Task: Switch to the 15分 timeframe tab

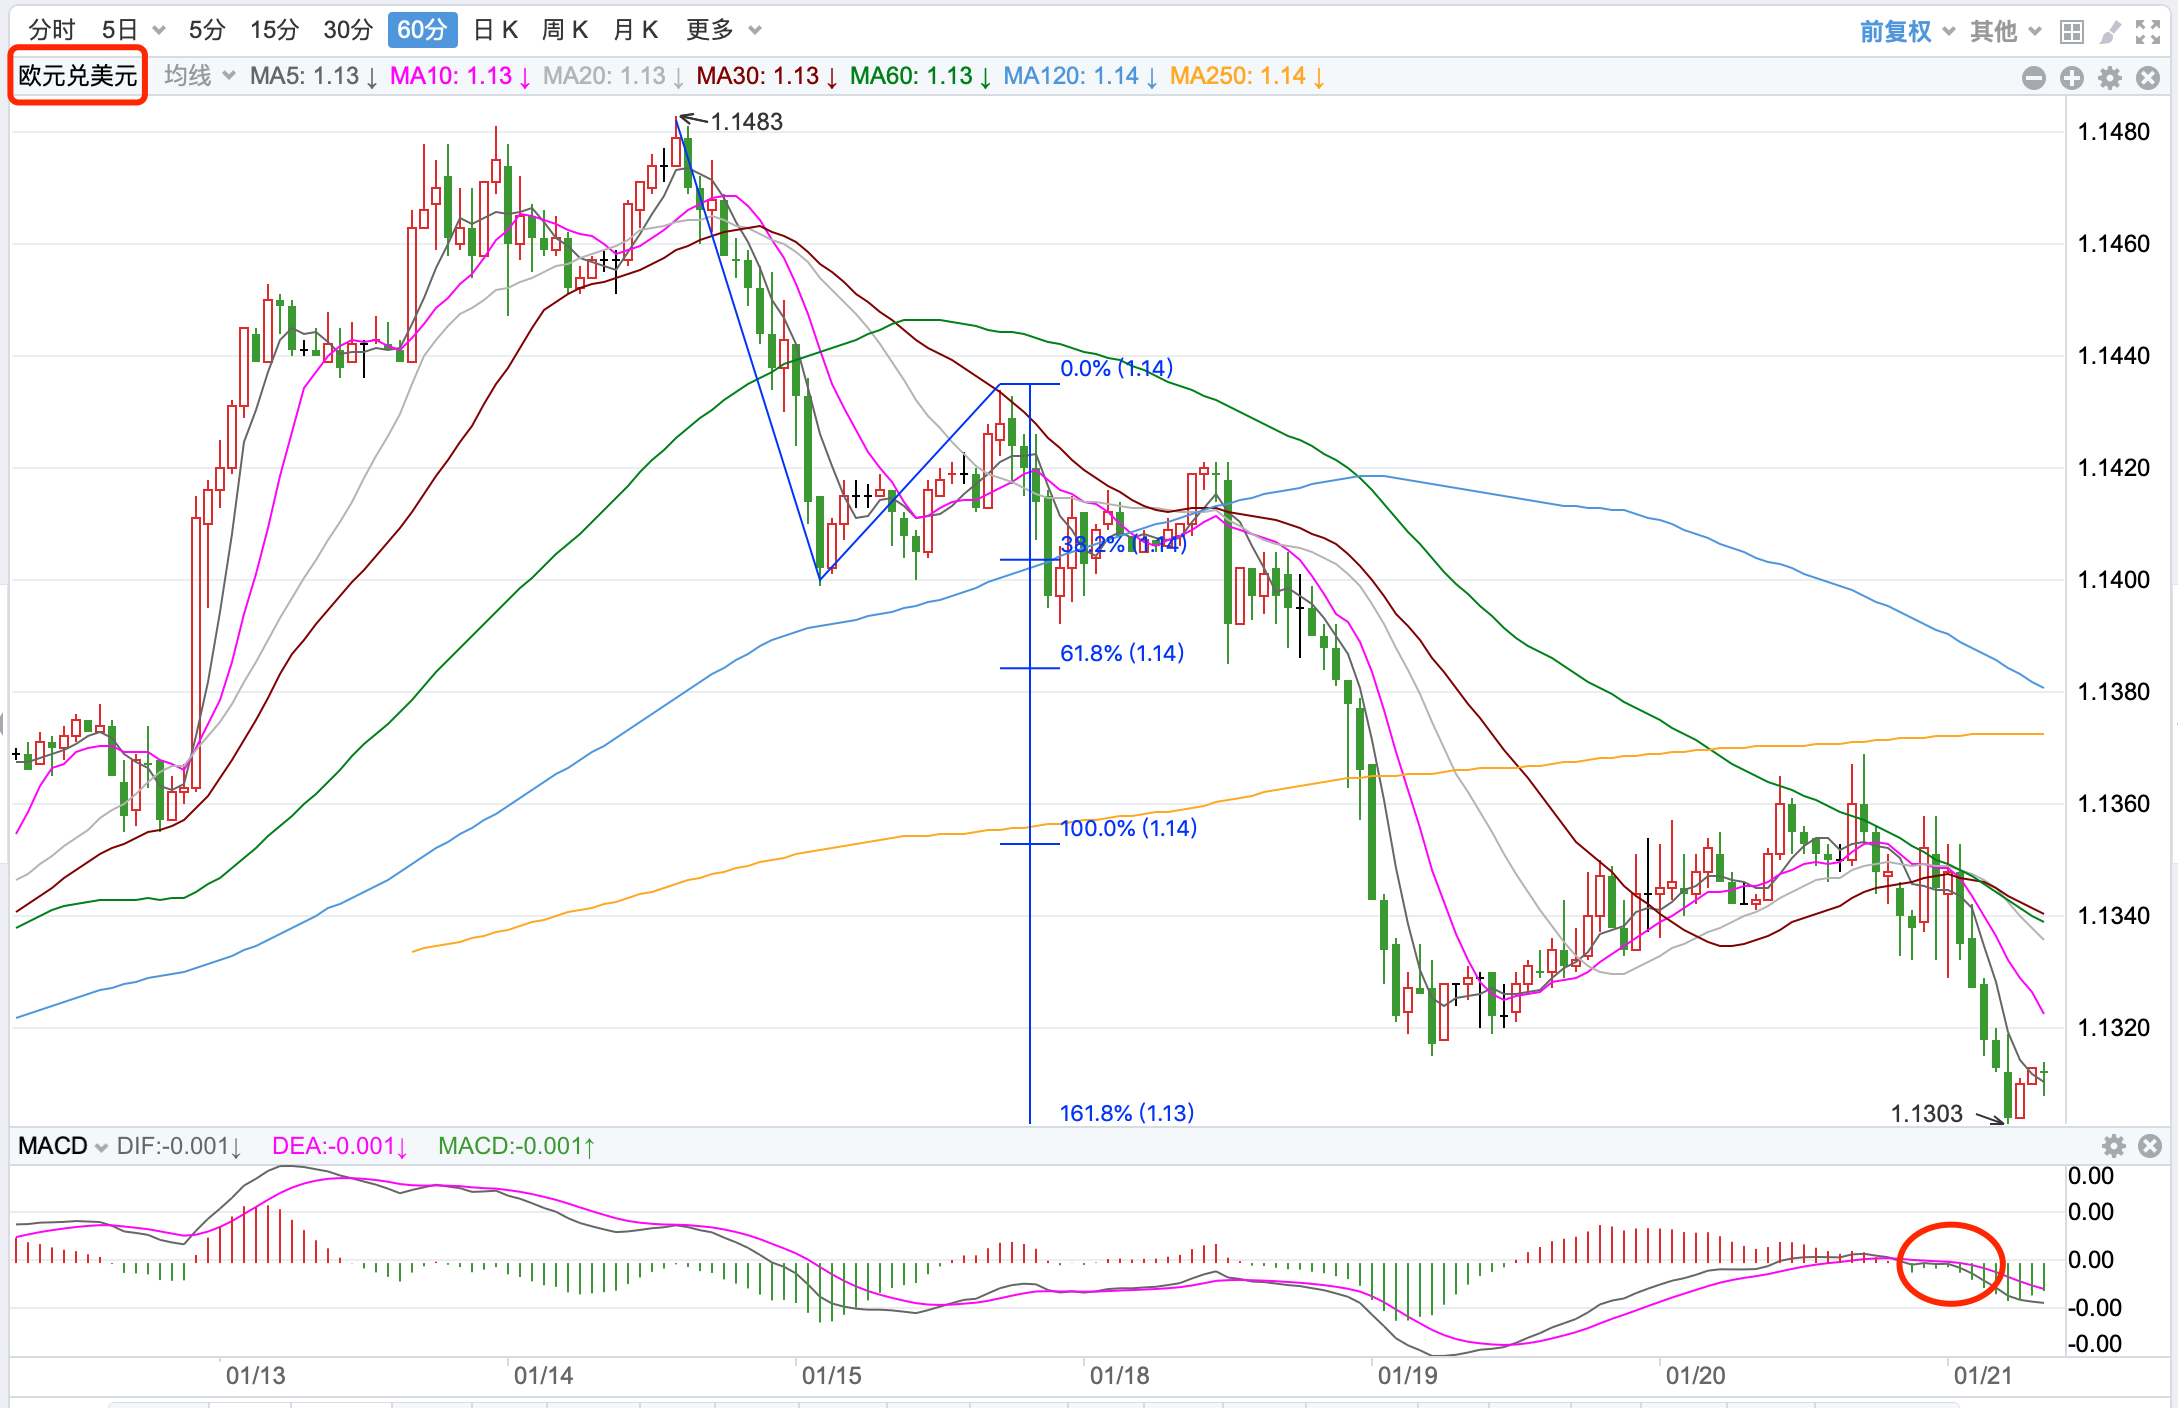Action: coord(274,30)
